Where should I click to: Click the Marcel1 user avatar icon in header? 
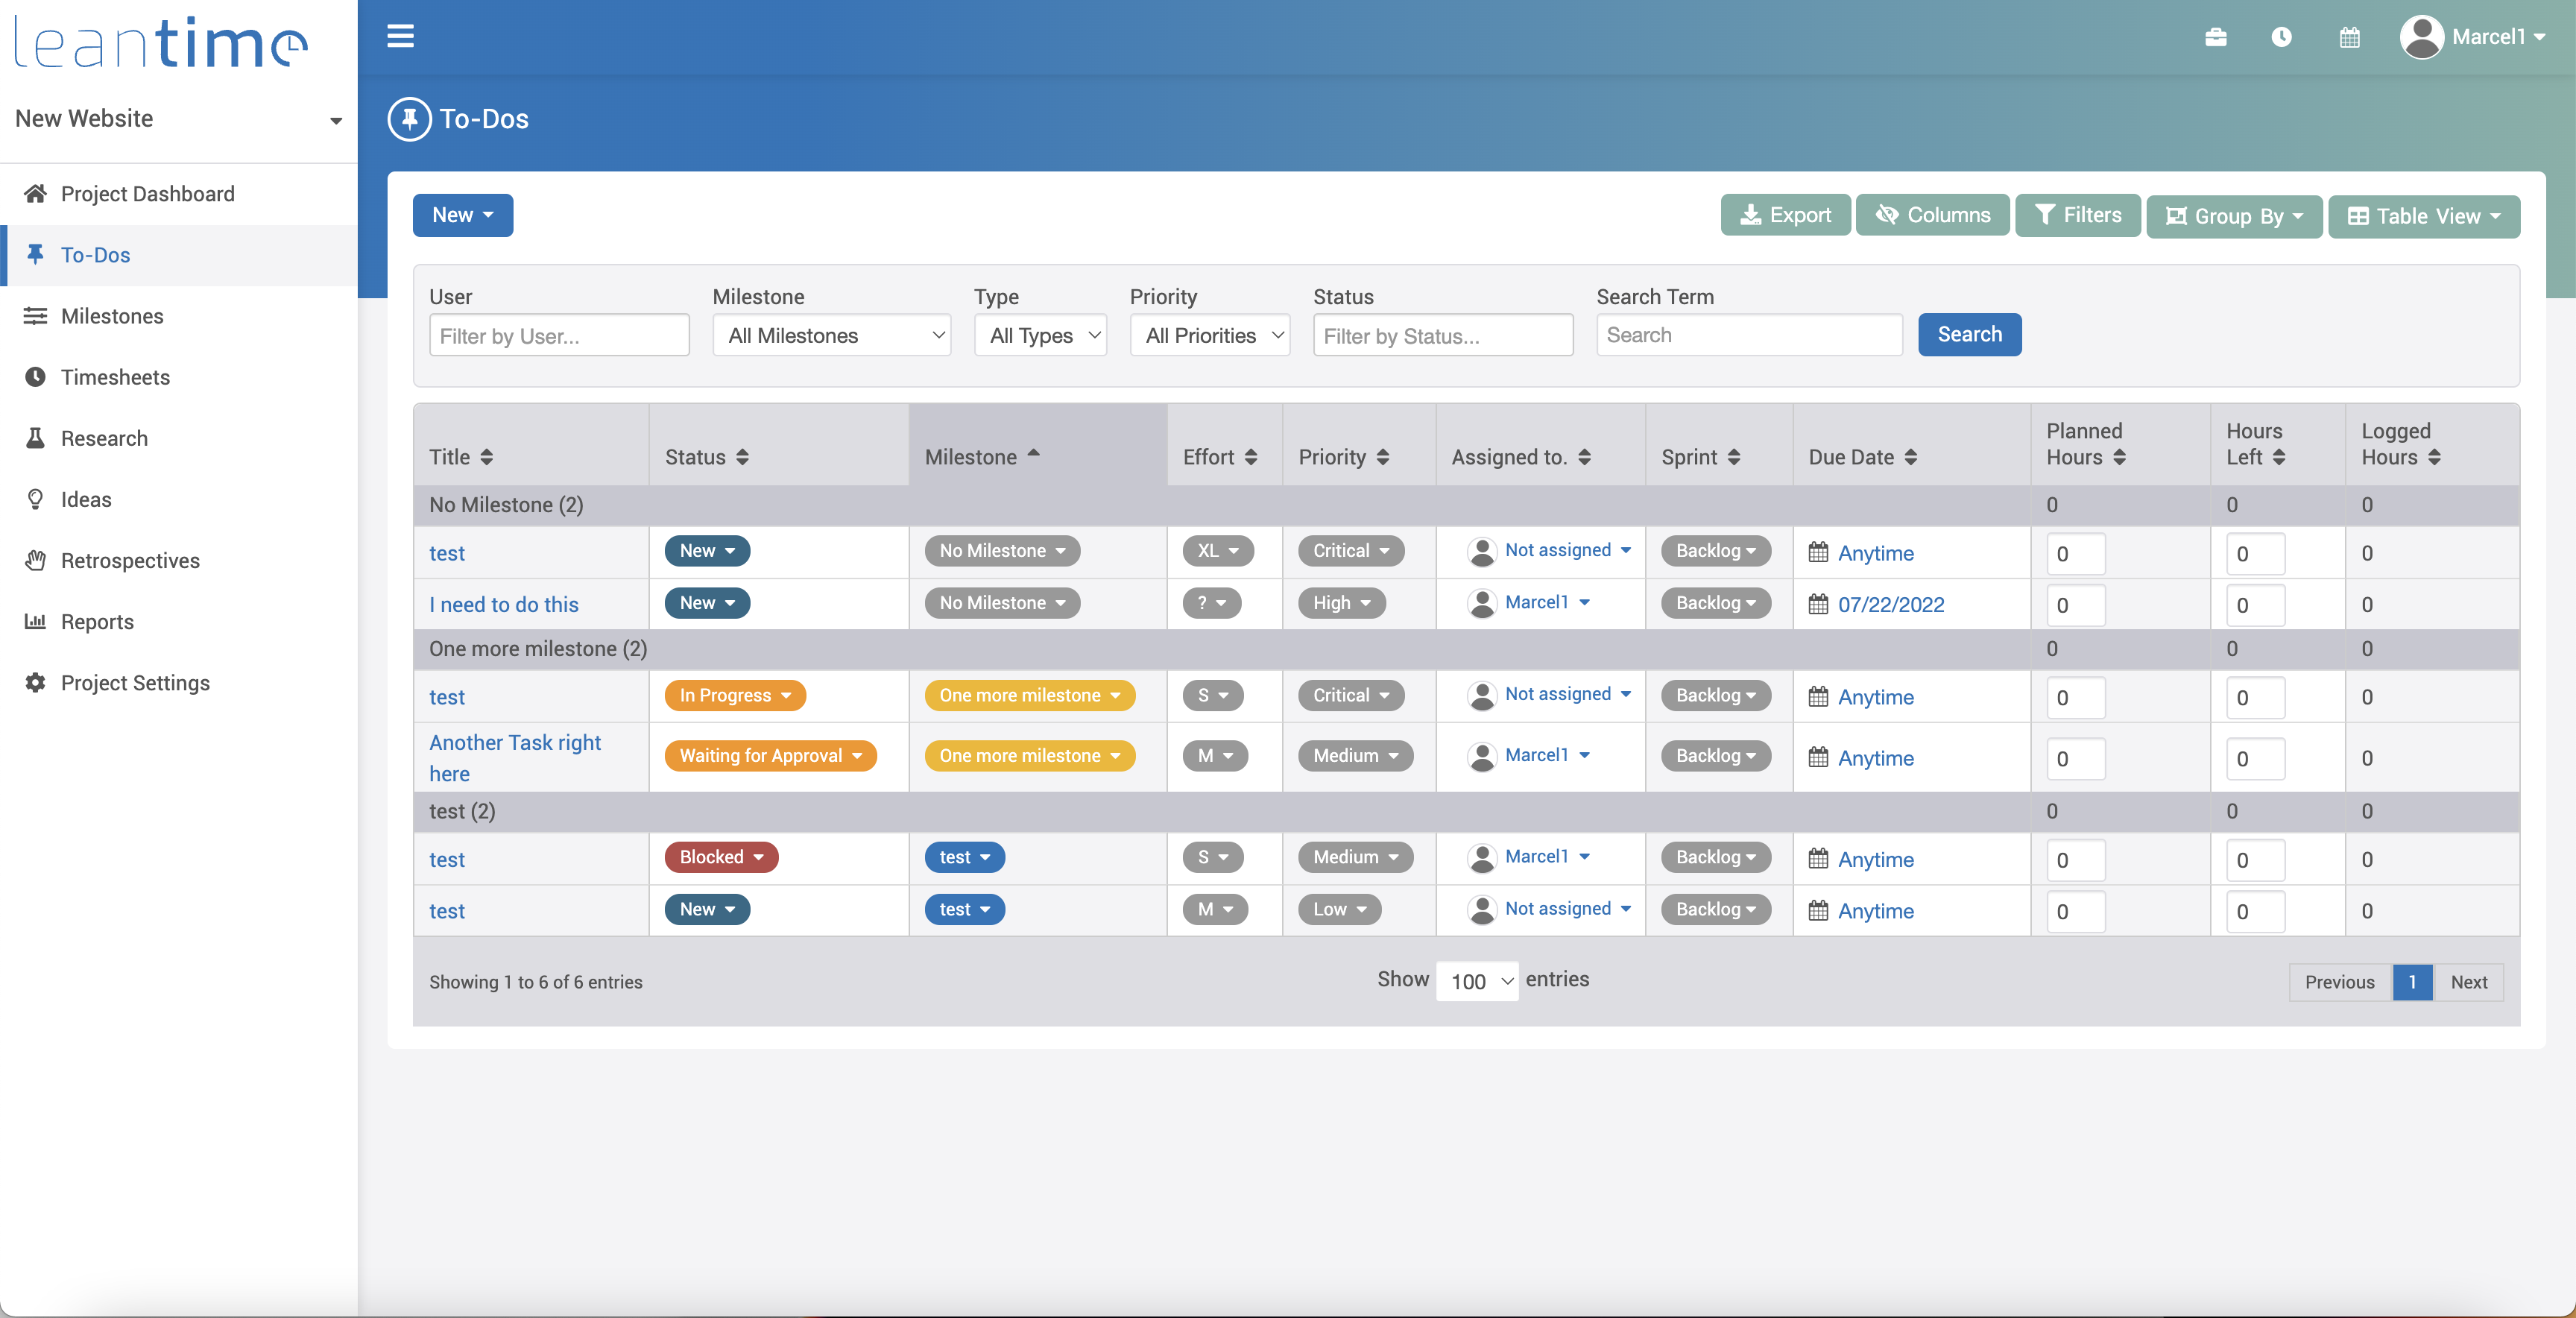(2421, 37)
